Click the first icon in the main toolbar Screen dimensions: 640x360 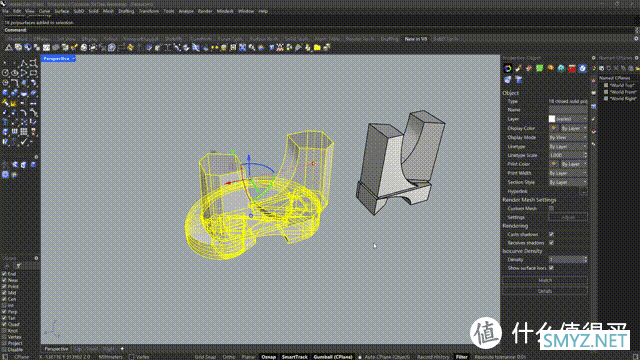tap(9, 48)
